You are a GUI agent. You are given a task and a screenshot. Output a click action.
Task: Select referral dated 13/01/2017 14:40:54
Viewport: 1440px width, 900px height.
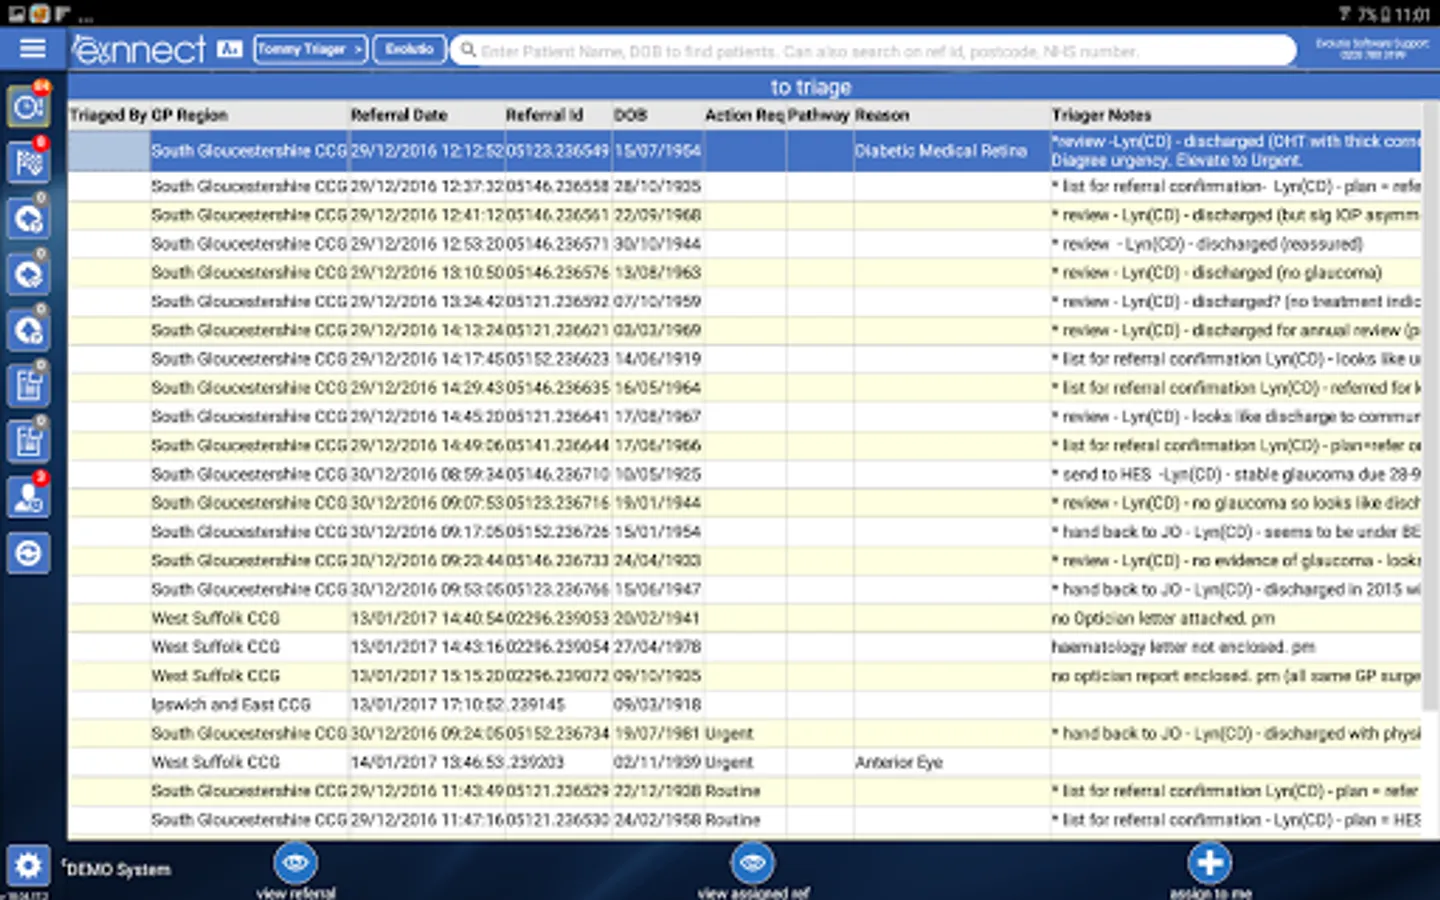click(x=427, y=619)
